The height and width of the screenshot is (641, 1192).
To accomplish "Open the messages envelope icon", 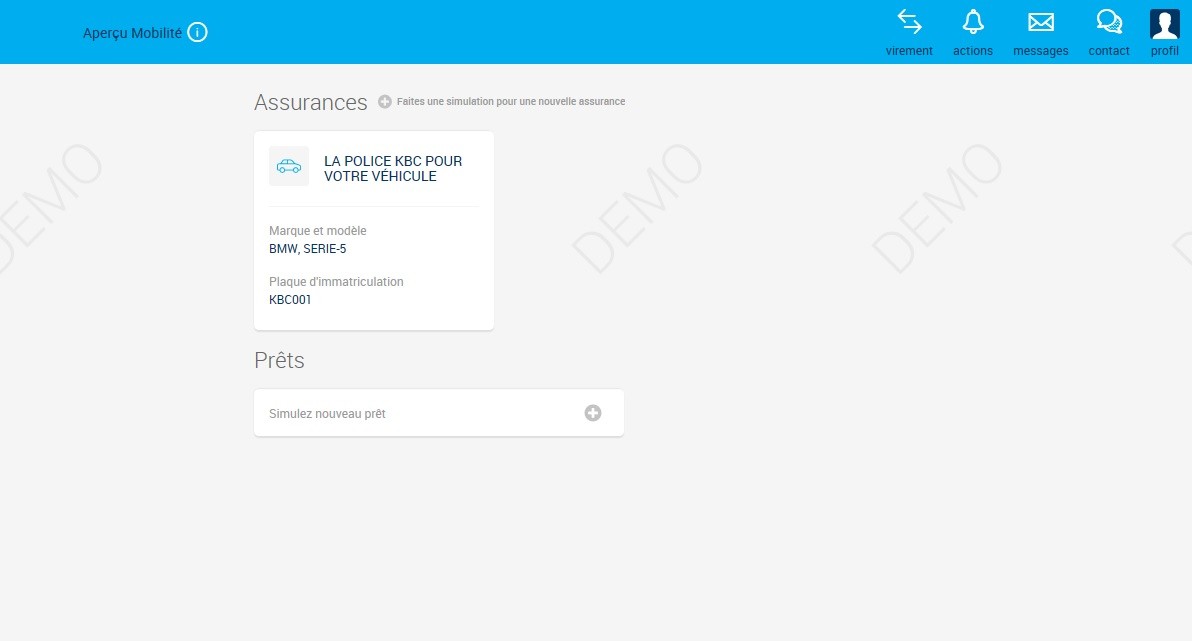I will point(1040,21).
